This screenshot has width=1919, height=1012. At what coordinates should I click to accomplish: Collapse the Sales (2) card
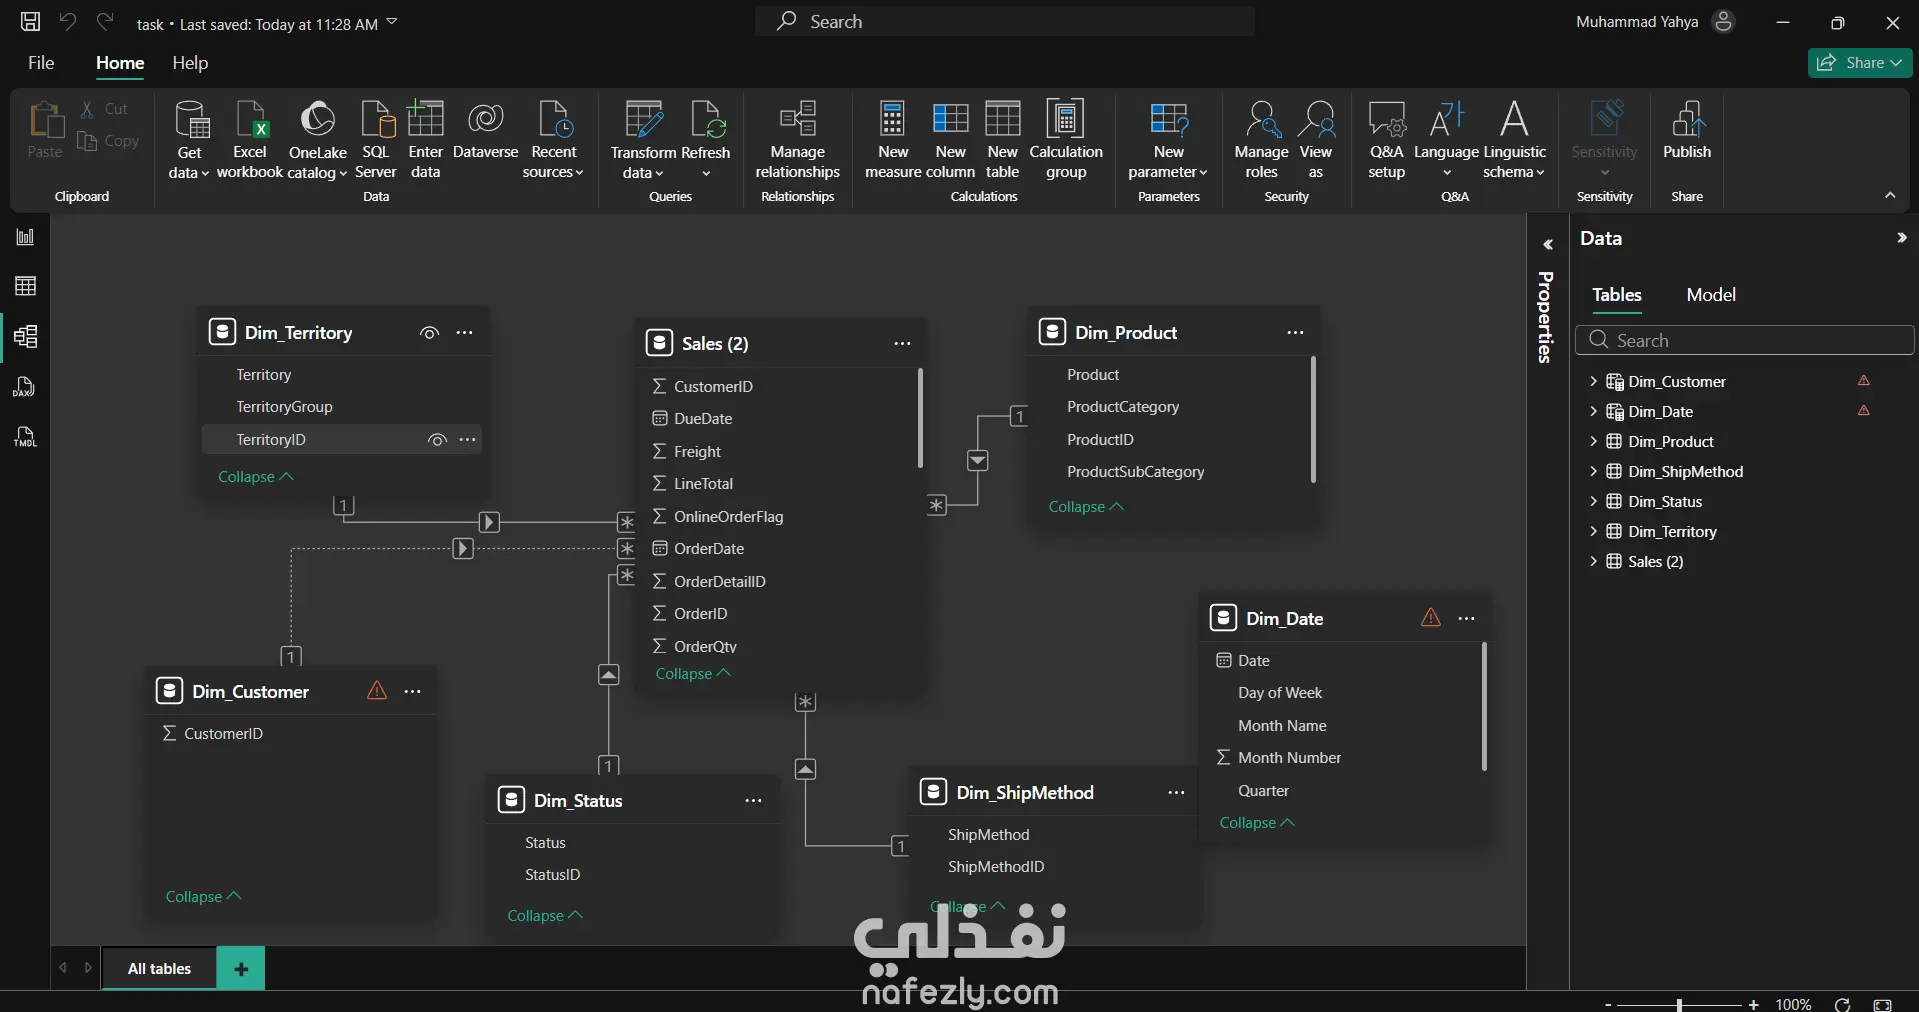coord(693,674)
